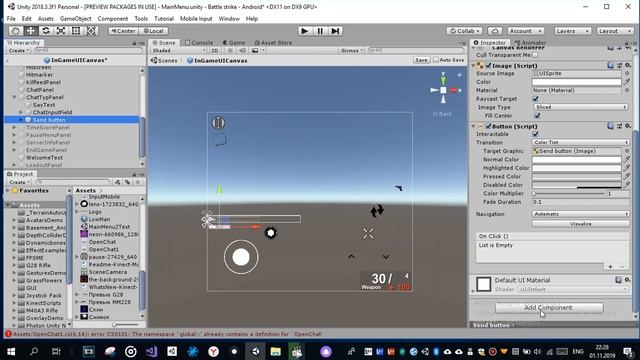Select the Move tool
The width and height of the screenshot is (640, 360).
pos(31,31)
